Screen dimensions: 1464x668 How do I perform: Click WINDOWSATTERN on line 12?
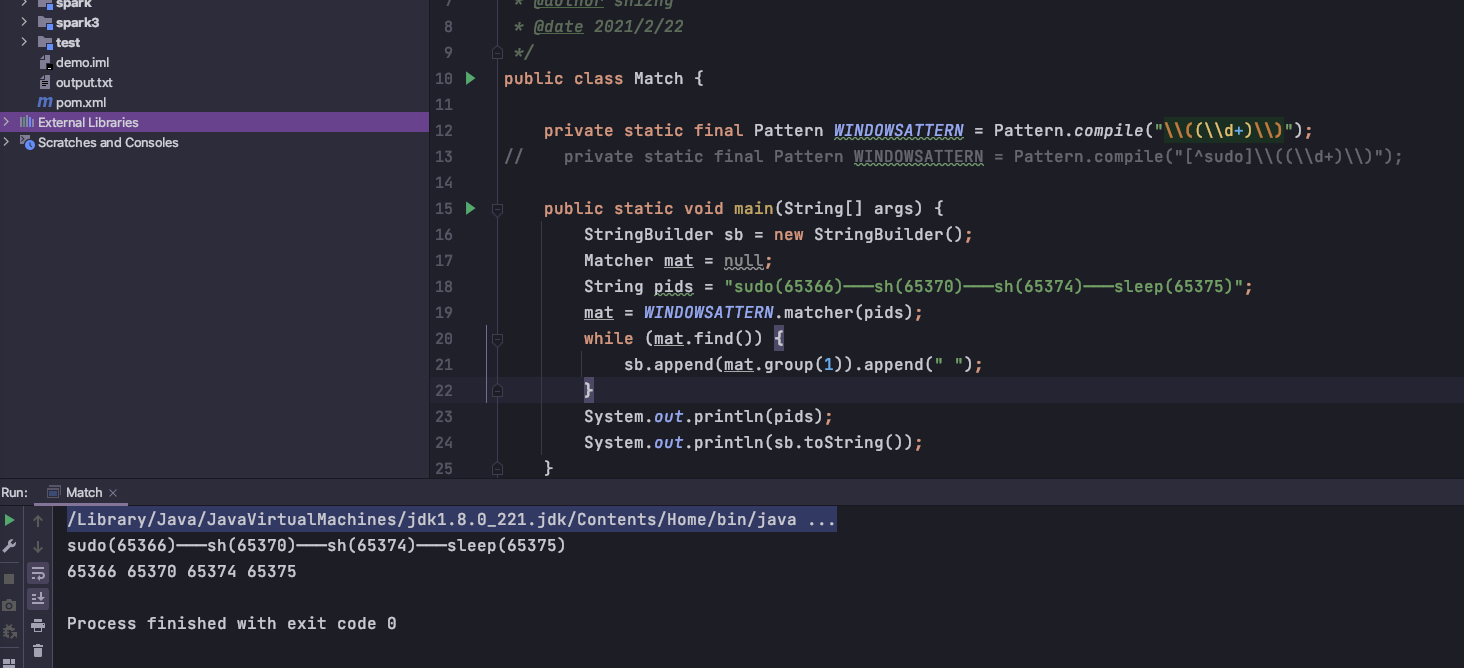point(899,130)
